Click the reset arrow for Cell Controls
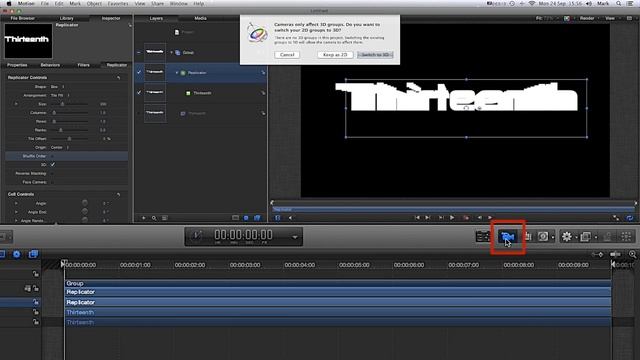The image size is (640, 360). 118,194
